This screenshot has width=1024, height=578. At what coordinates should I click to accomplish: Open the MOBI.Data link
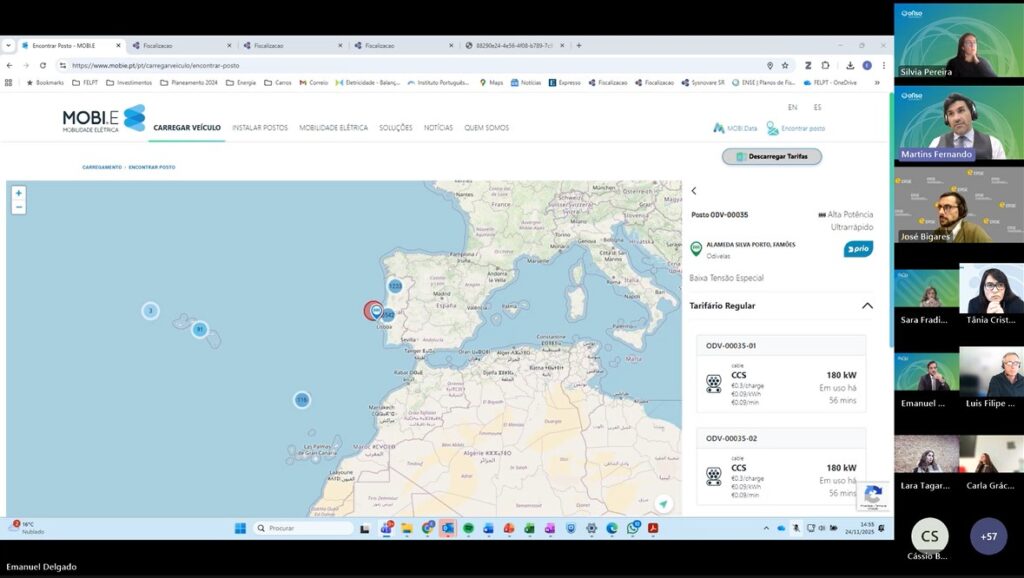point(734,128)
